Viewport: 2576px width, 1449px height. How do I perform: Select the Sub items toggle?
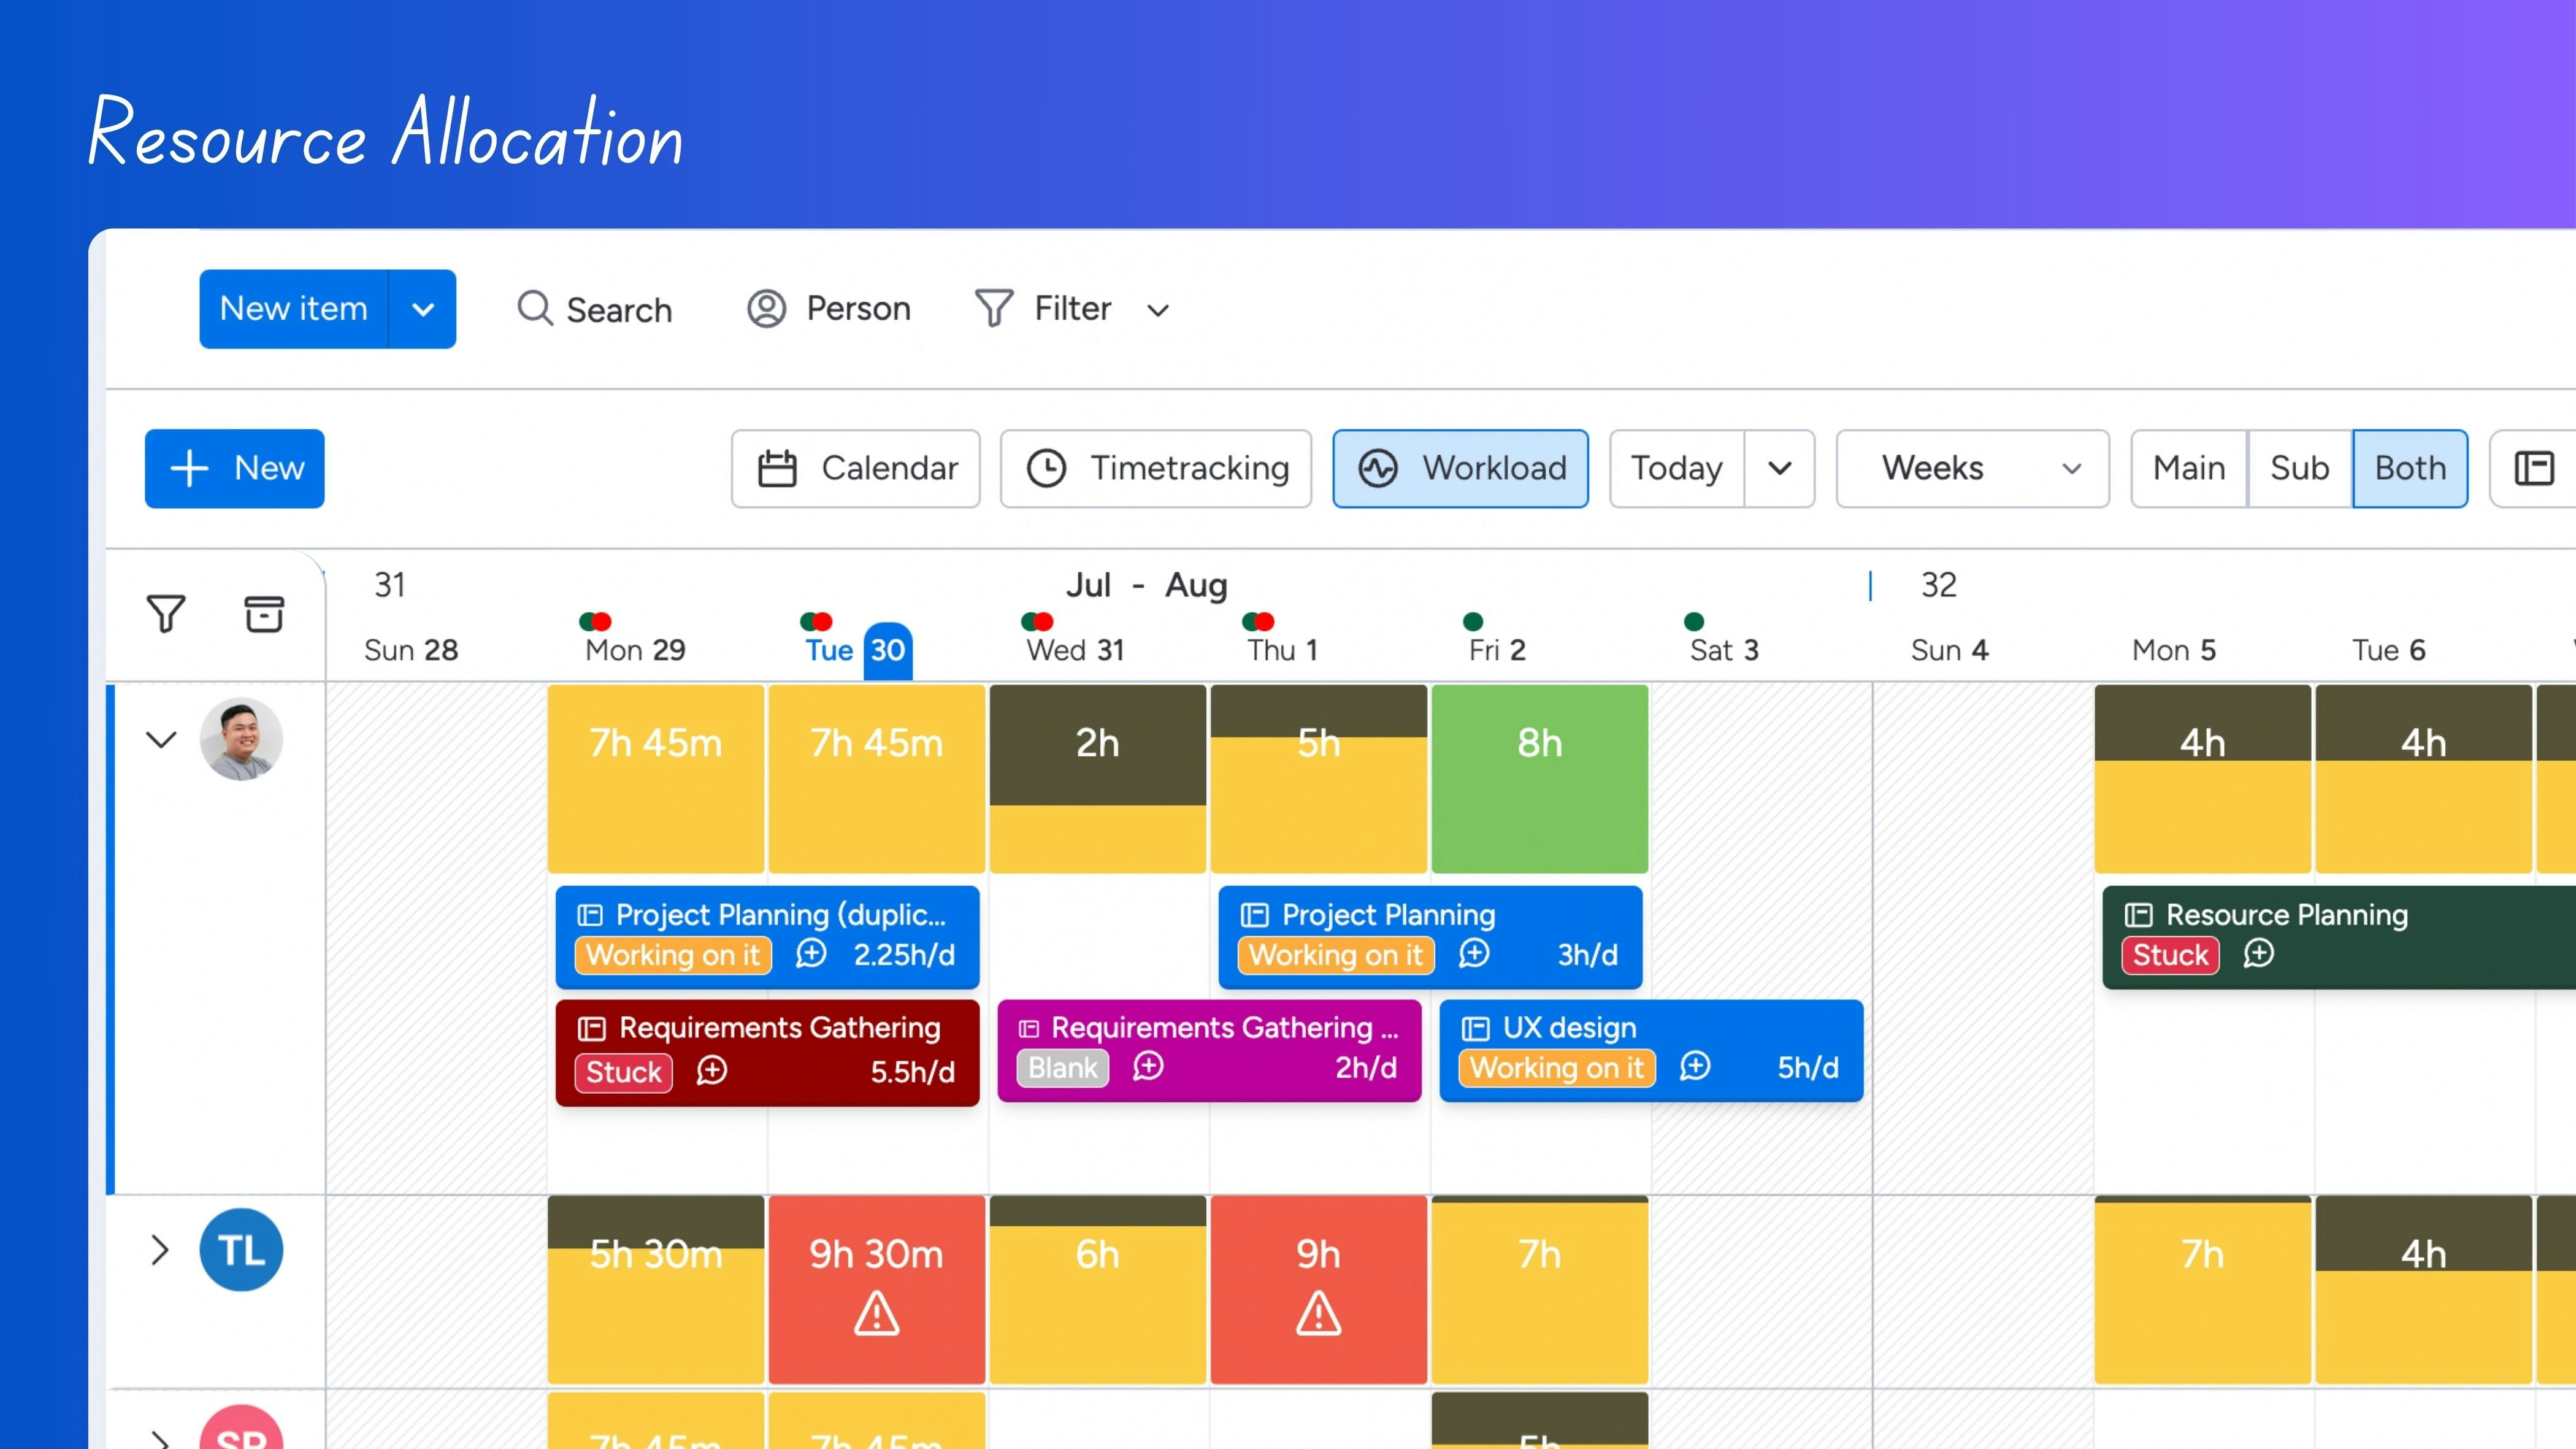2300,468
